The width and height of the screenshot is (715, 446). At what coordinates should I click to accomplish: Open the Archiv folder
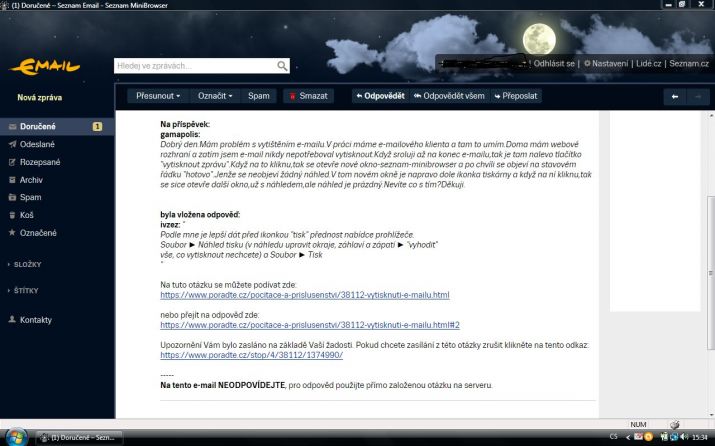click(31, 180)
